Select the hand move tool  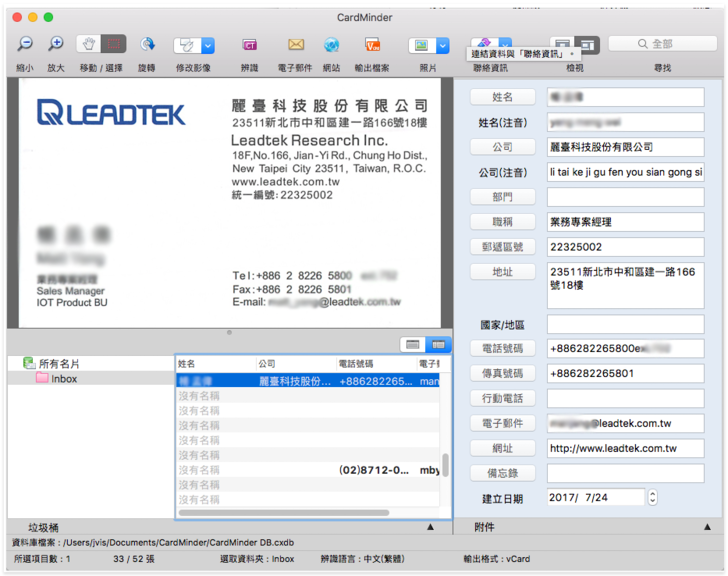pyautogui.click(x=88, y=44)
